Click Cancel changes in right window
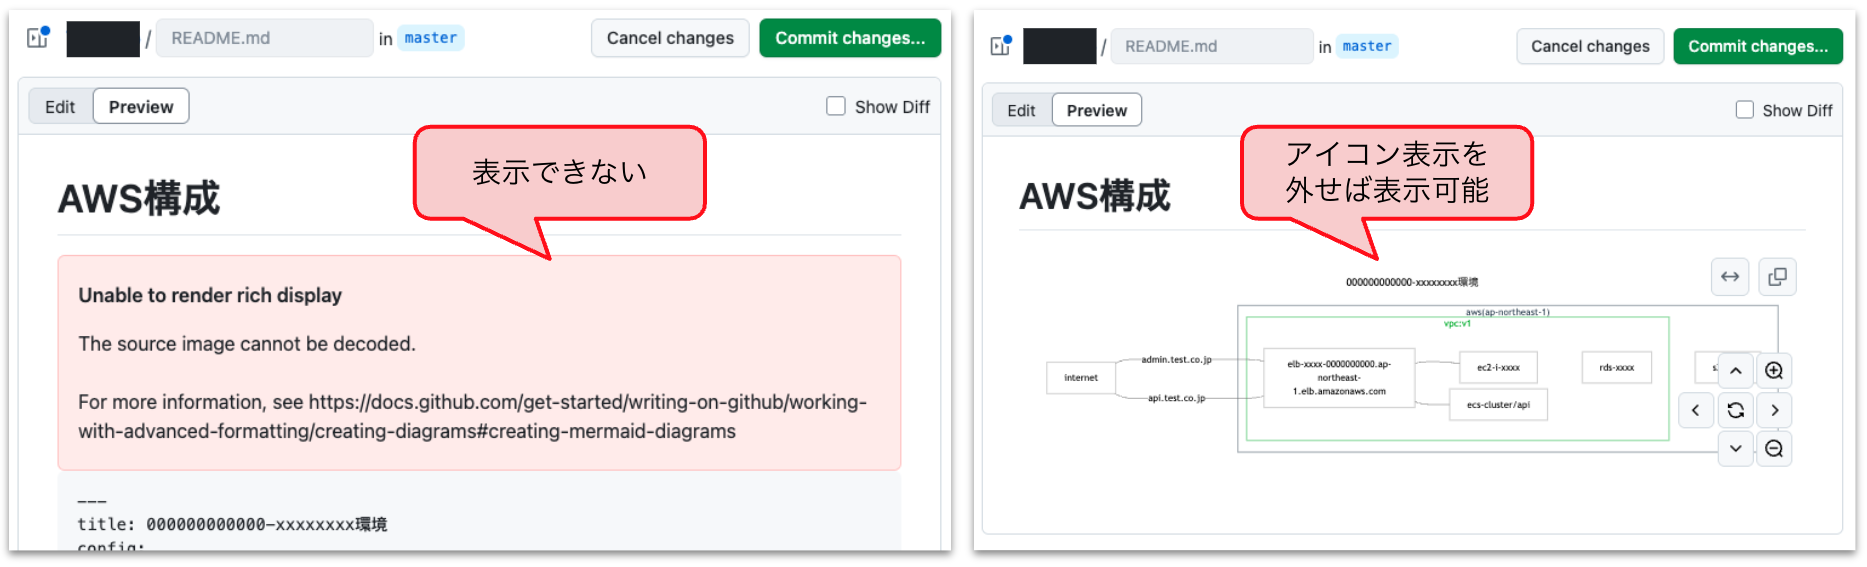This screenshot has width=1867, height=567. pos(1590,46)
